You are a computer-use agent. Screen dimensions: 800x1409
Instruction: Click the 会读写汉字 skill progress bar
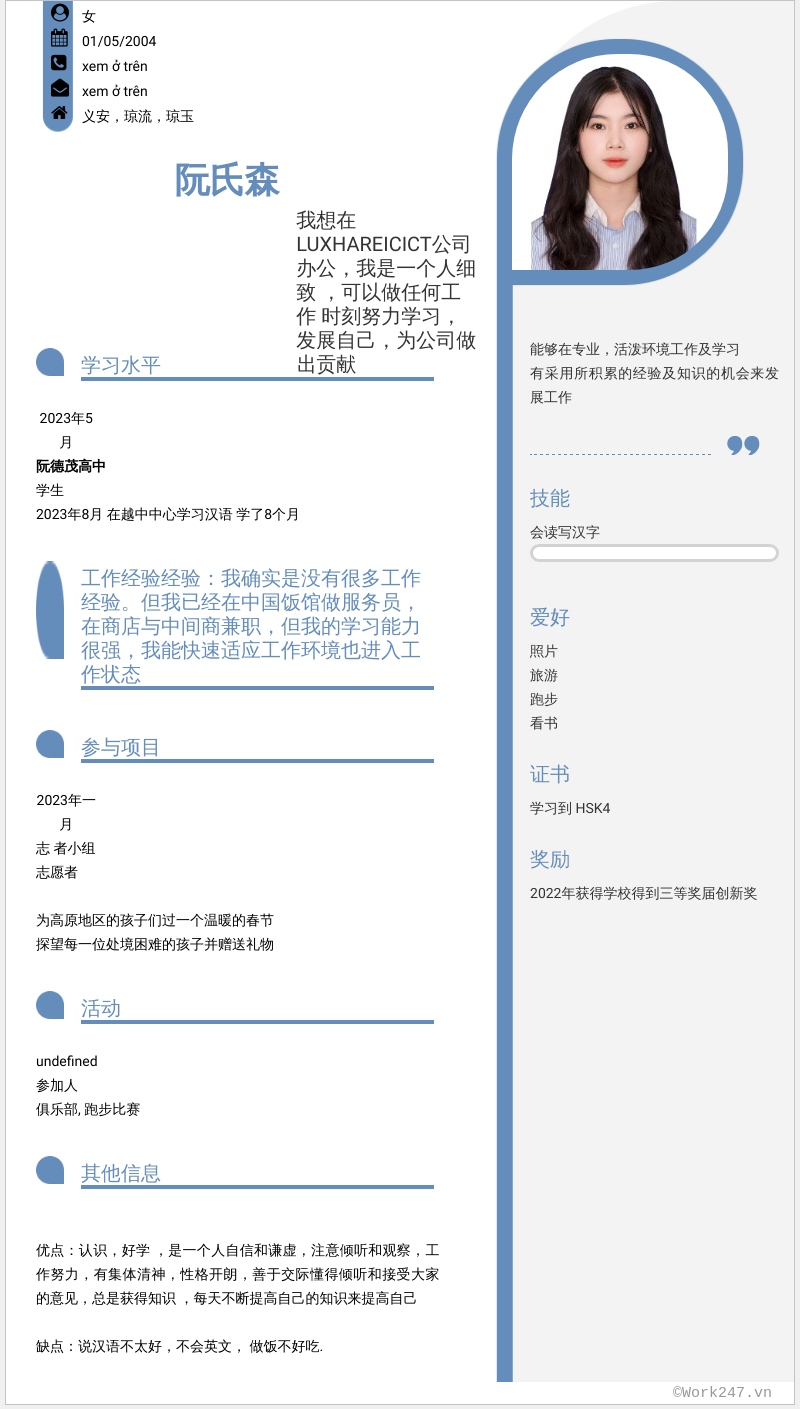(654, 552)
